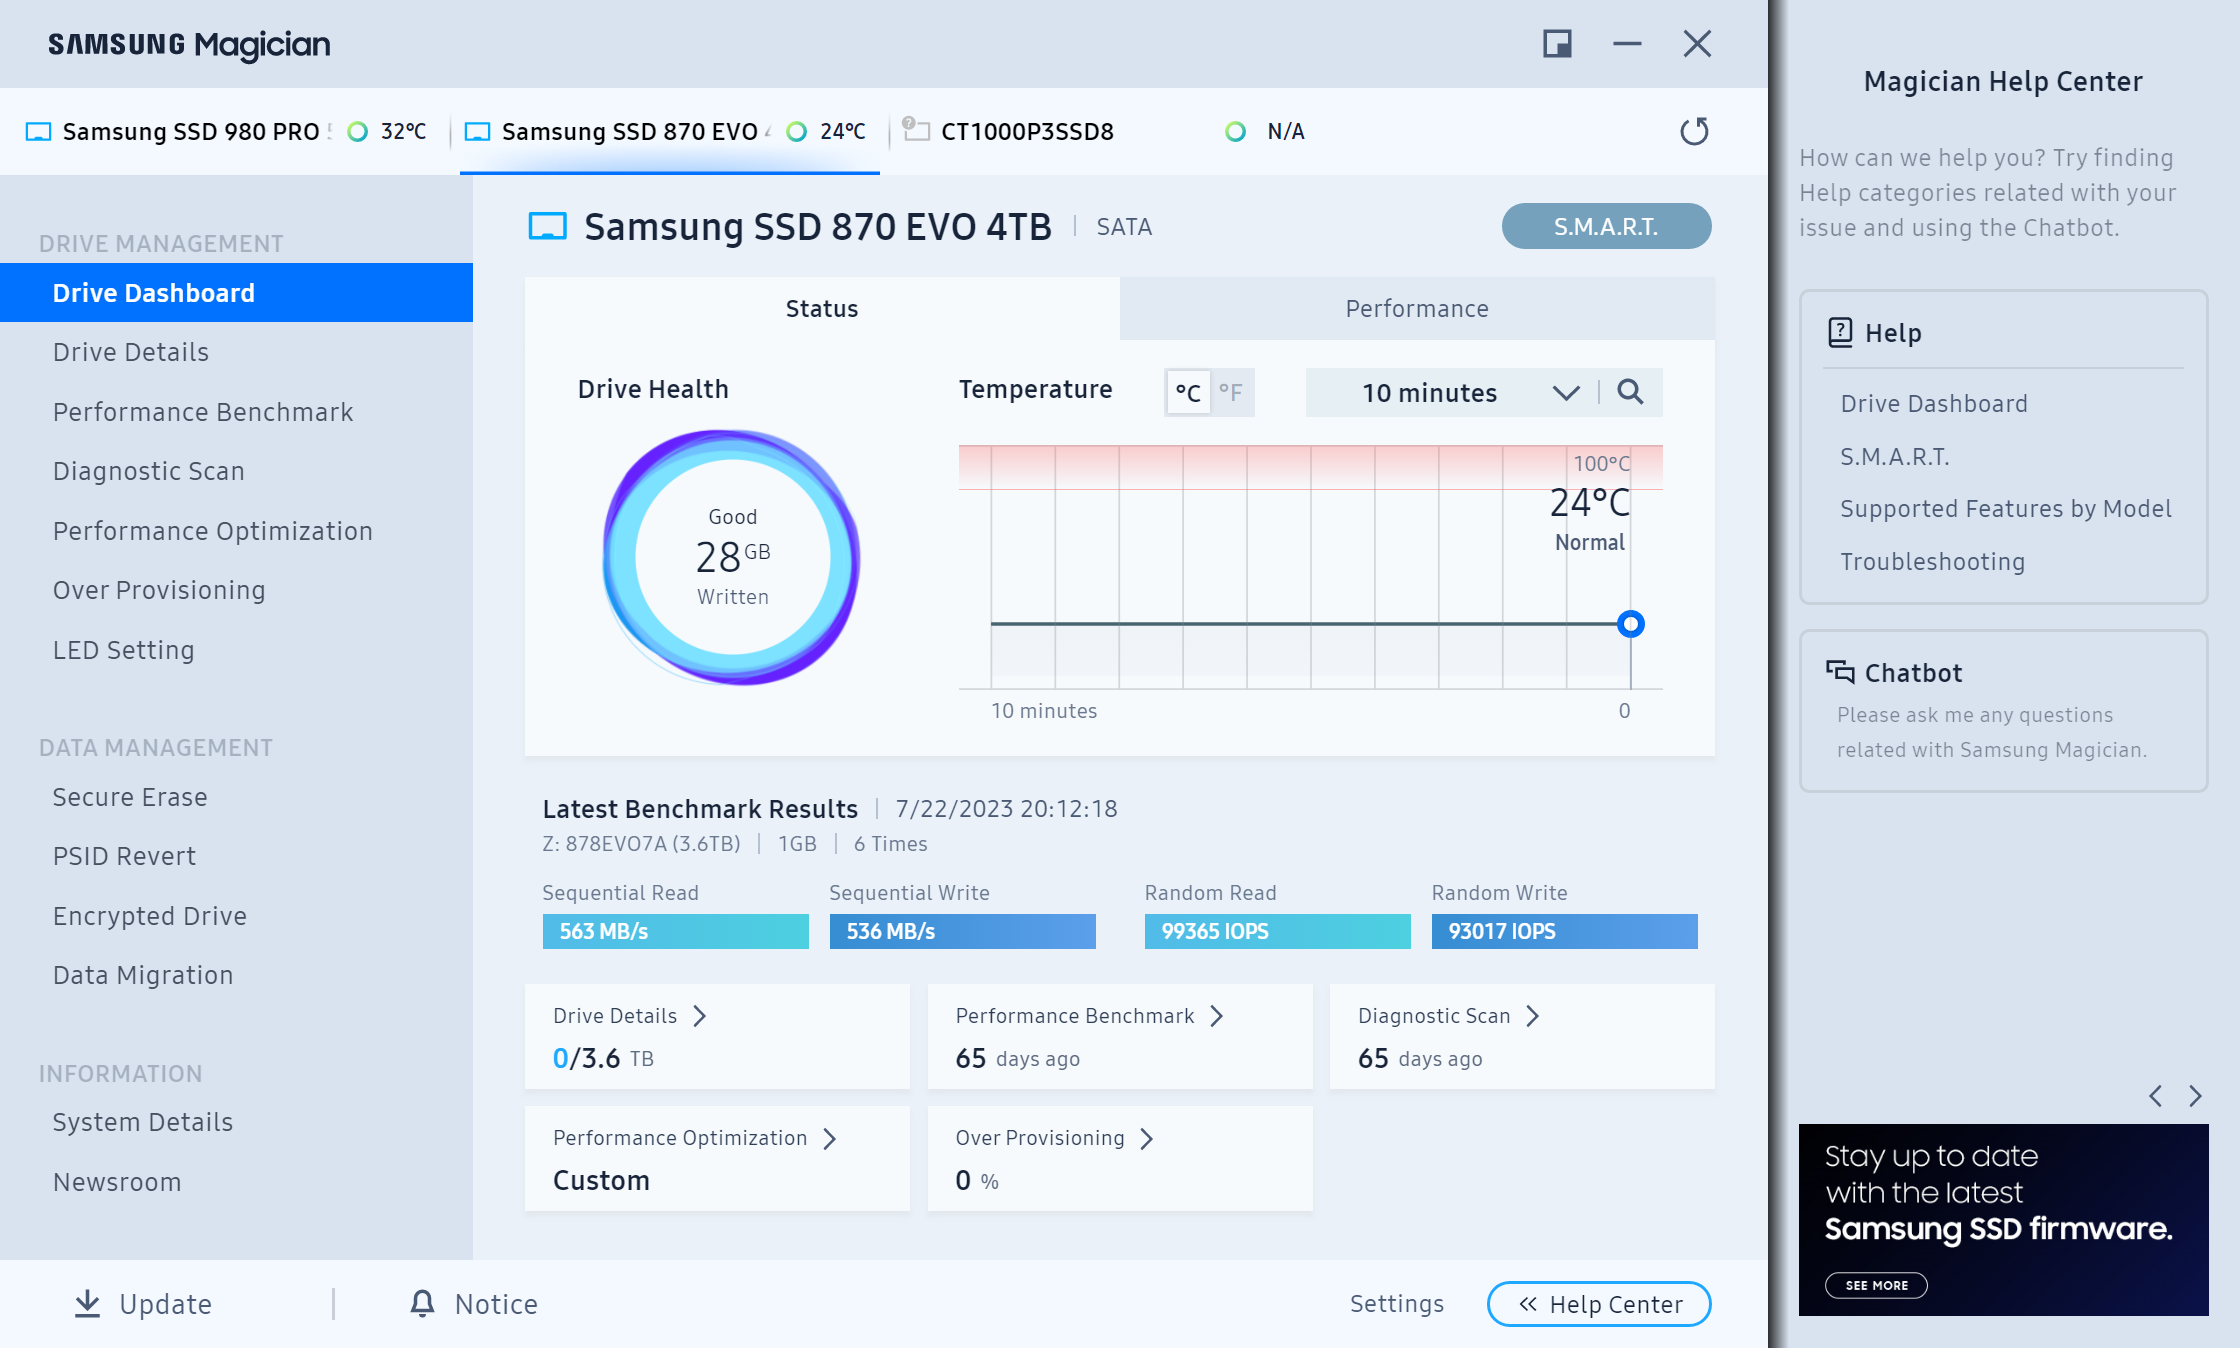Open the Chatbot panel
Screen dimensions: 2240x1348
click(2003, 711)
